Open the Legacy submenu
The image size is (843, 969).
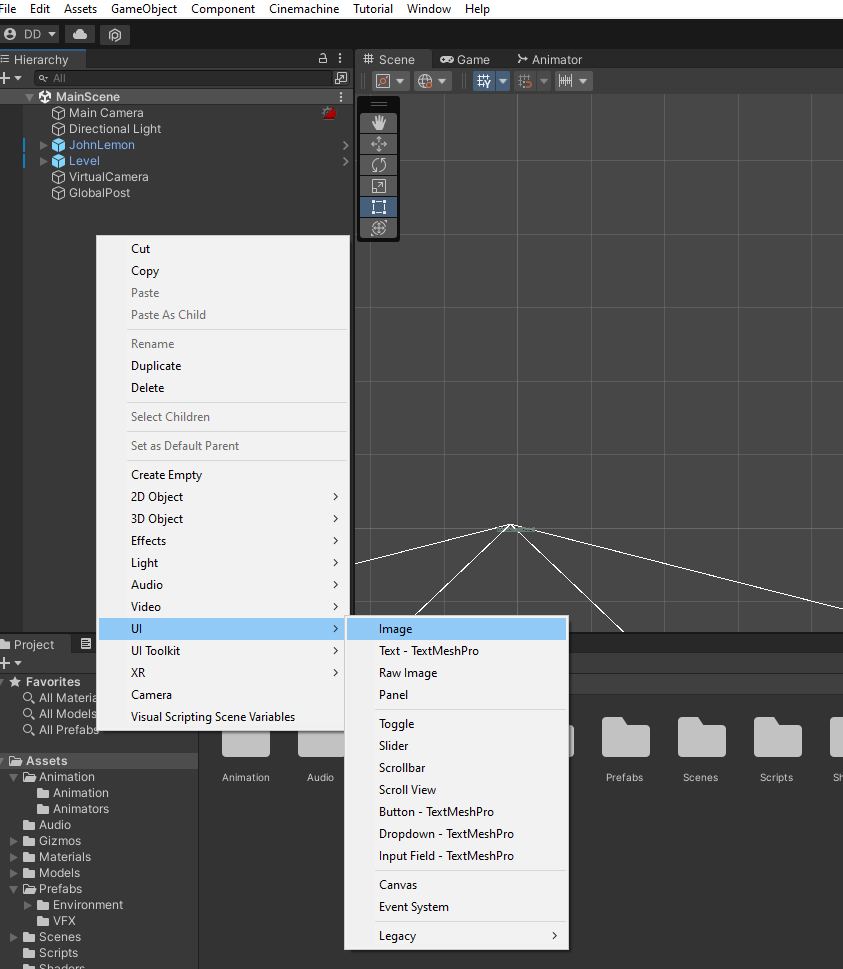click(456, 936)
